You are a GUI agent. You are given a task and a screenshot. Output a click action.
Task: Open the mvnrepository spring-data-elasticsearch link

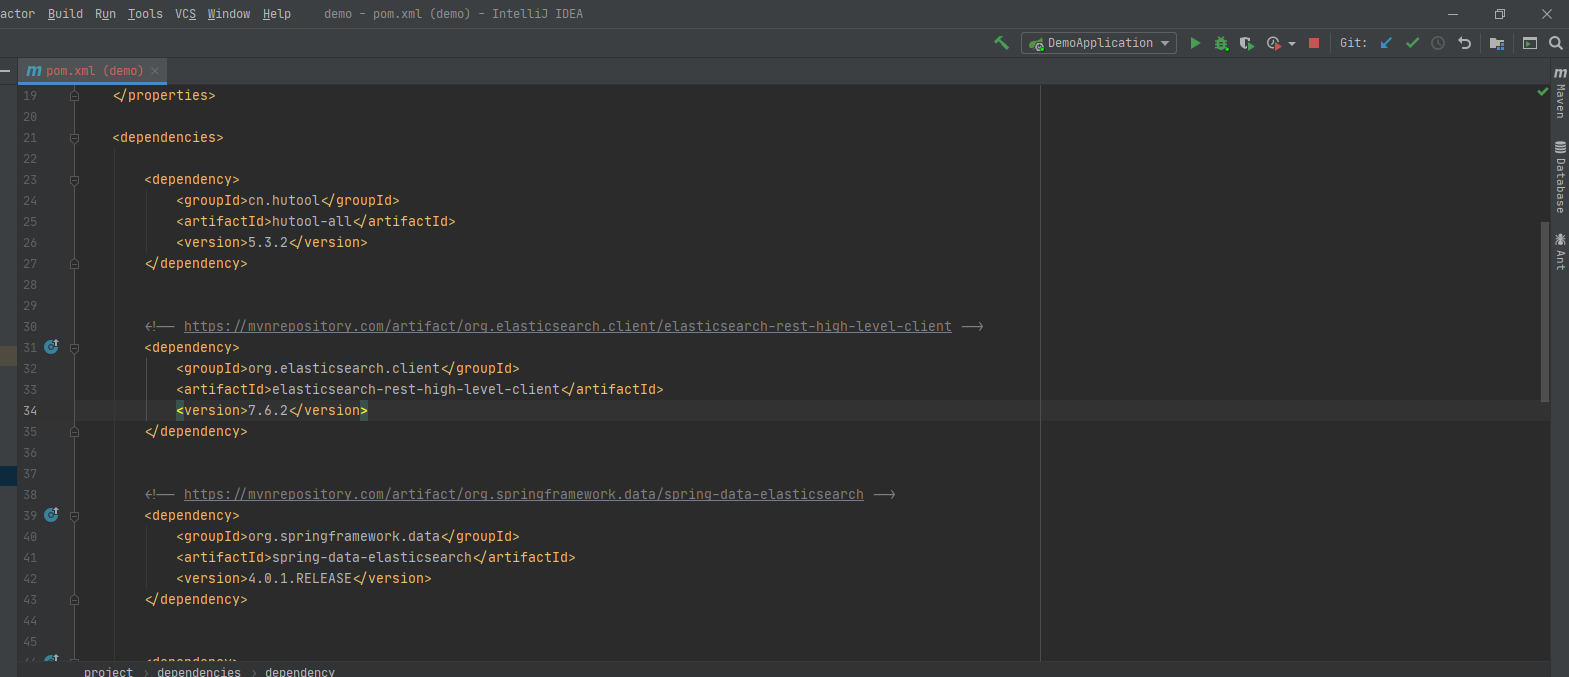[x=524, y=494]
